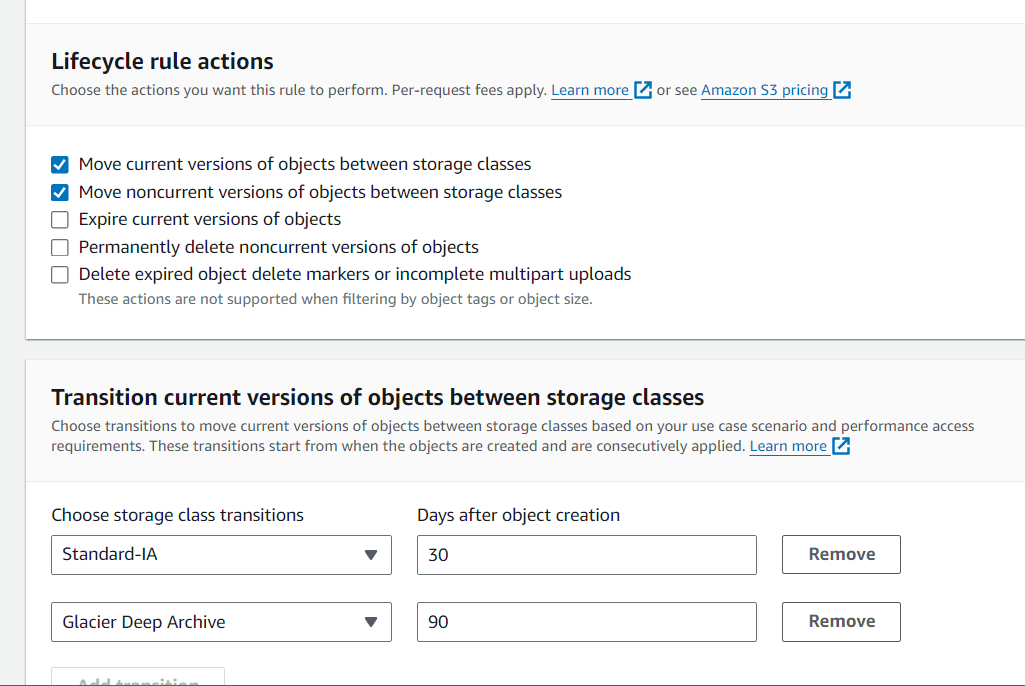Click the Glacier Deep Archive dropdown arrow icon
Viewport: 1025px width, 686px height.
(371, 622)
